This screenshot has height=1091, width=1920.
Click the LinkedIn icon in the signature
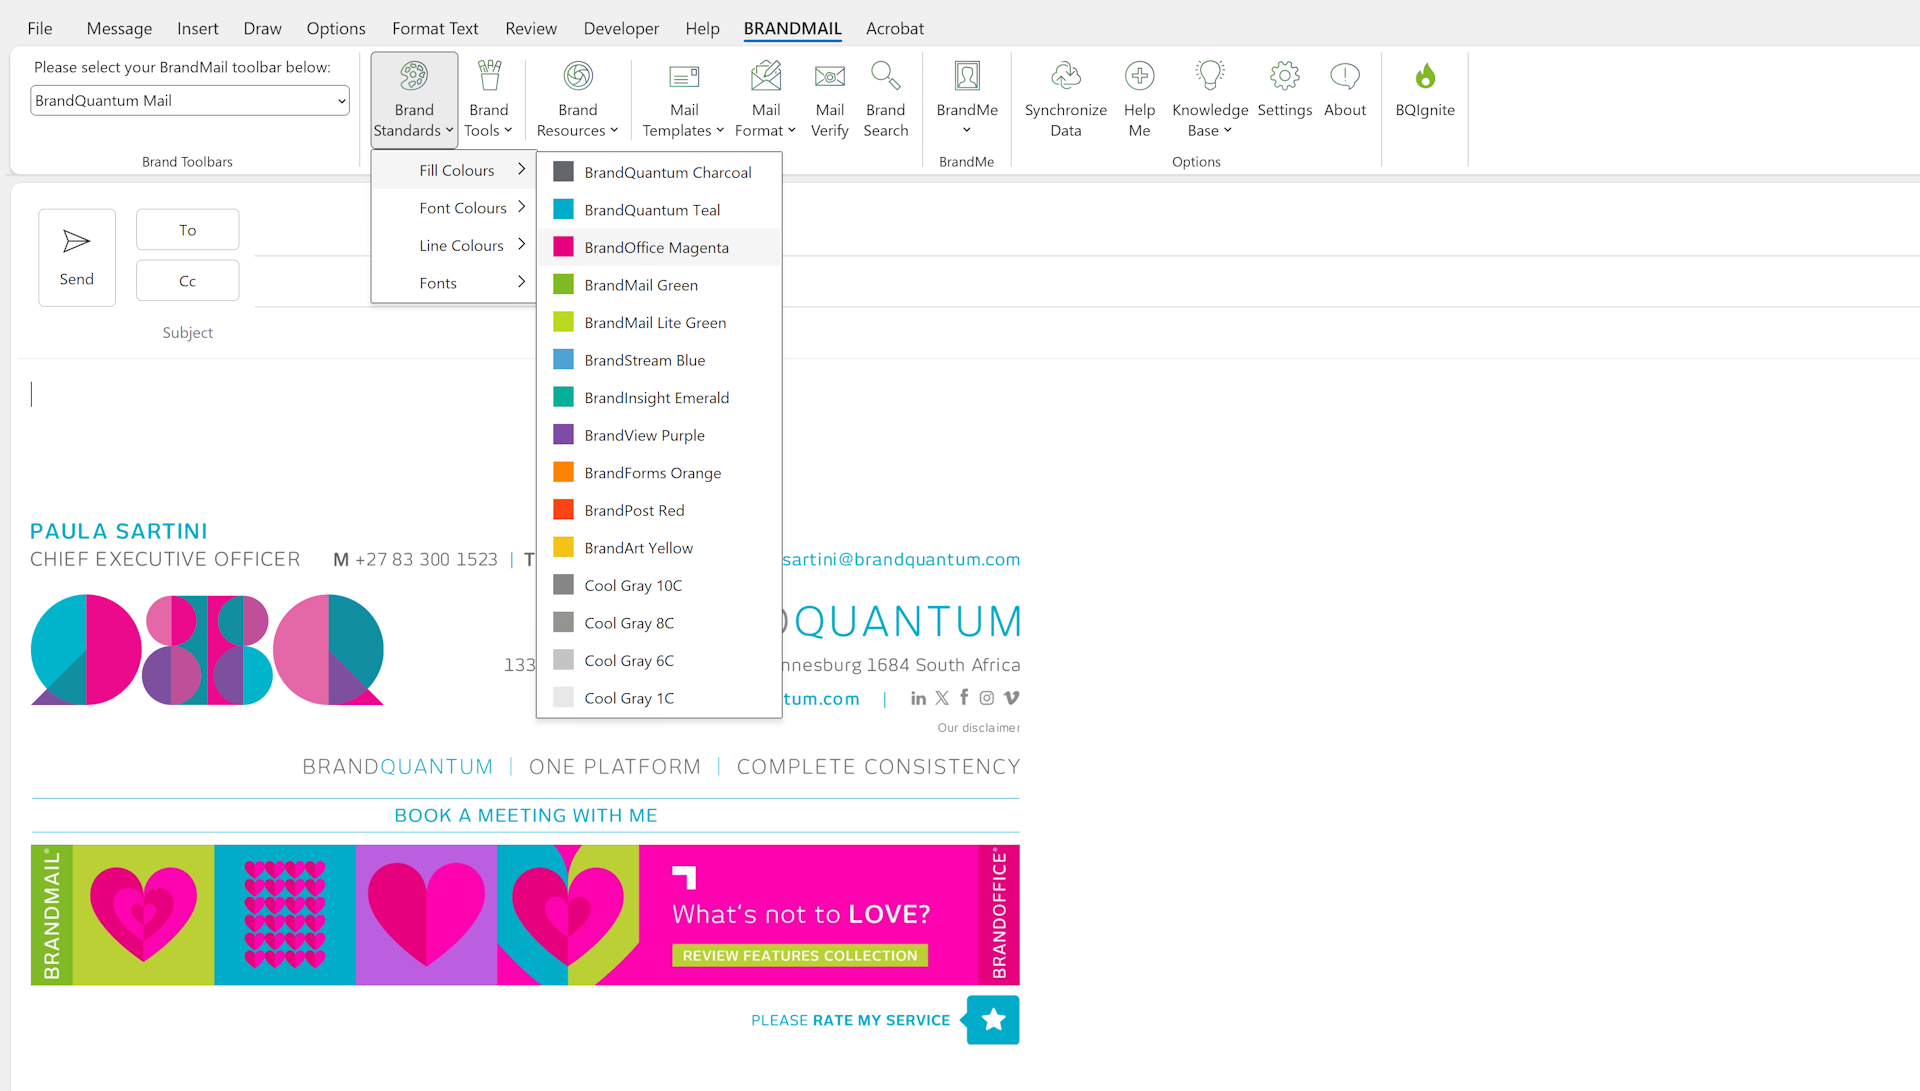(x=918, y=698)
